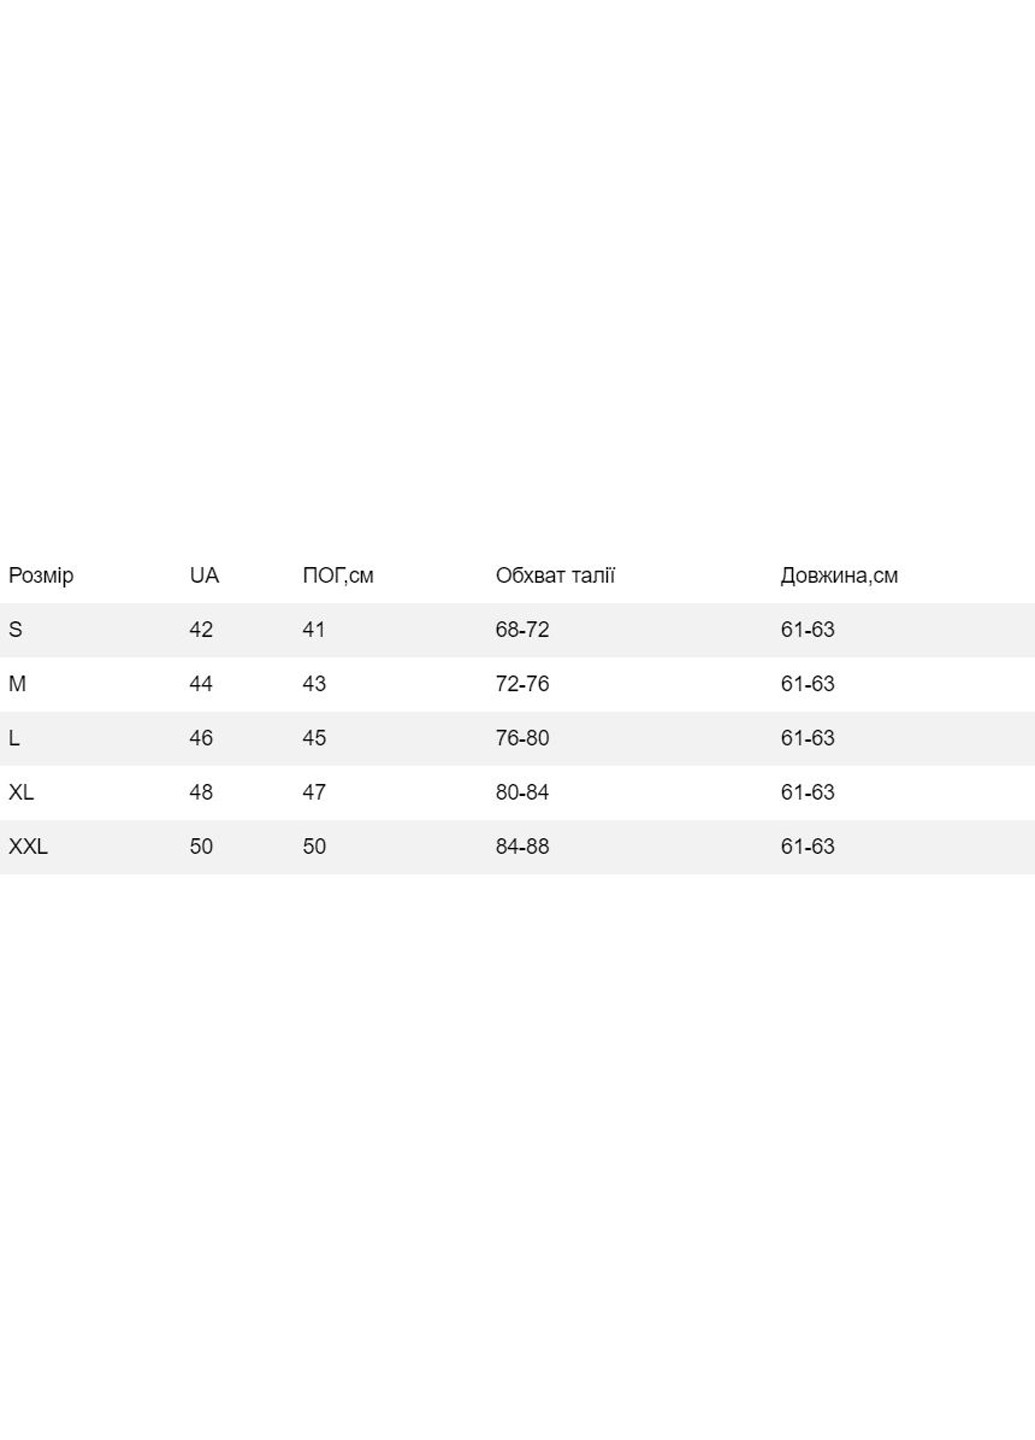
Task: Click the "UA" column header
Action: (204, 576)
